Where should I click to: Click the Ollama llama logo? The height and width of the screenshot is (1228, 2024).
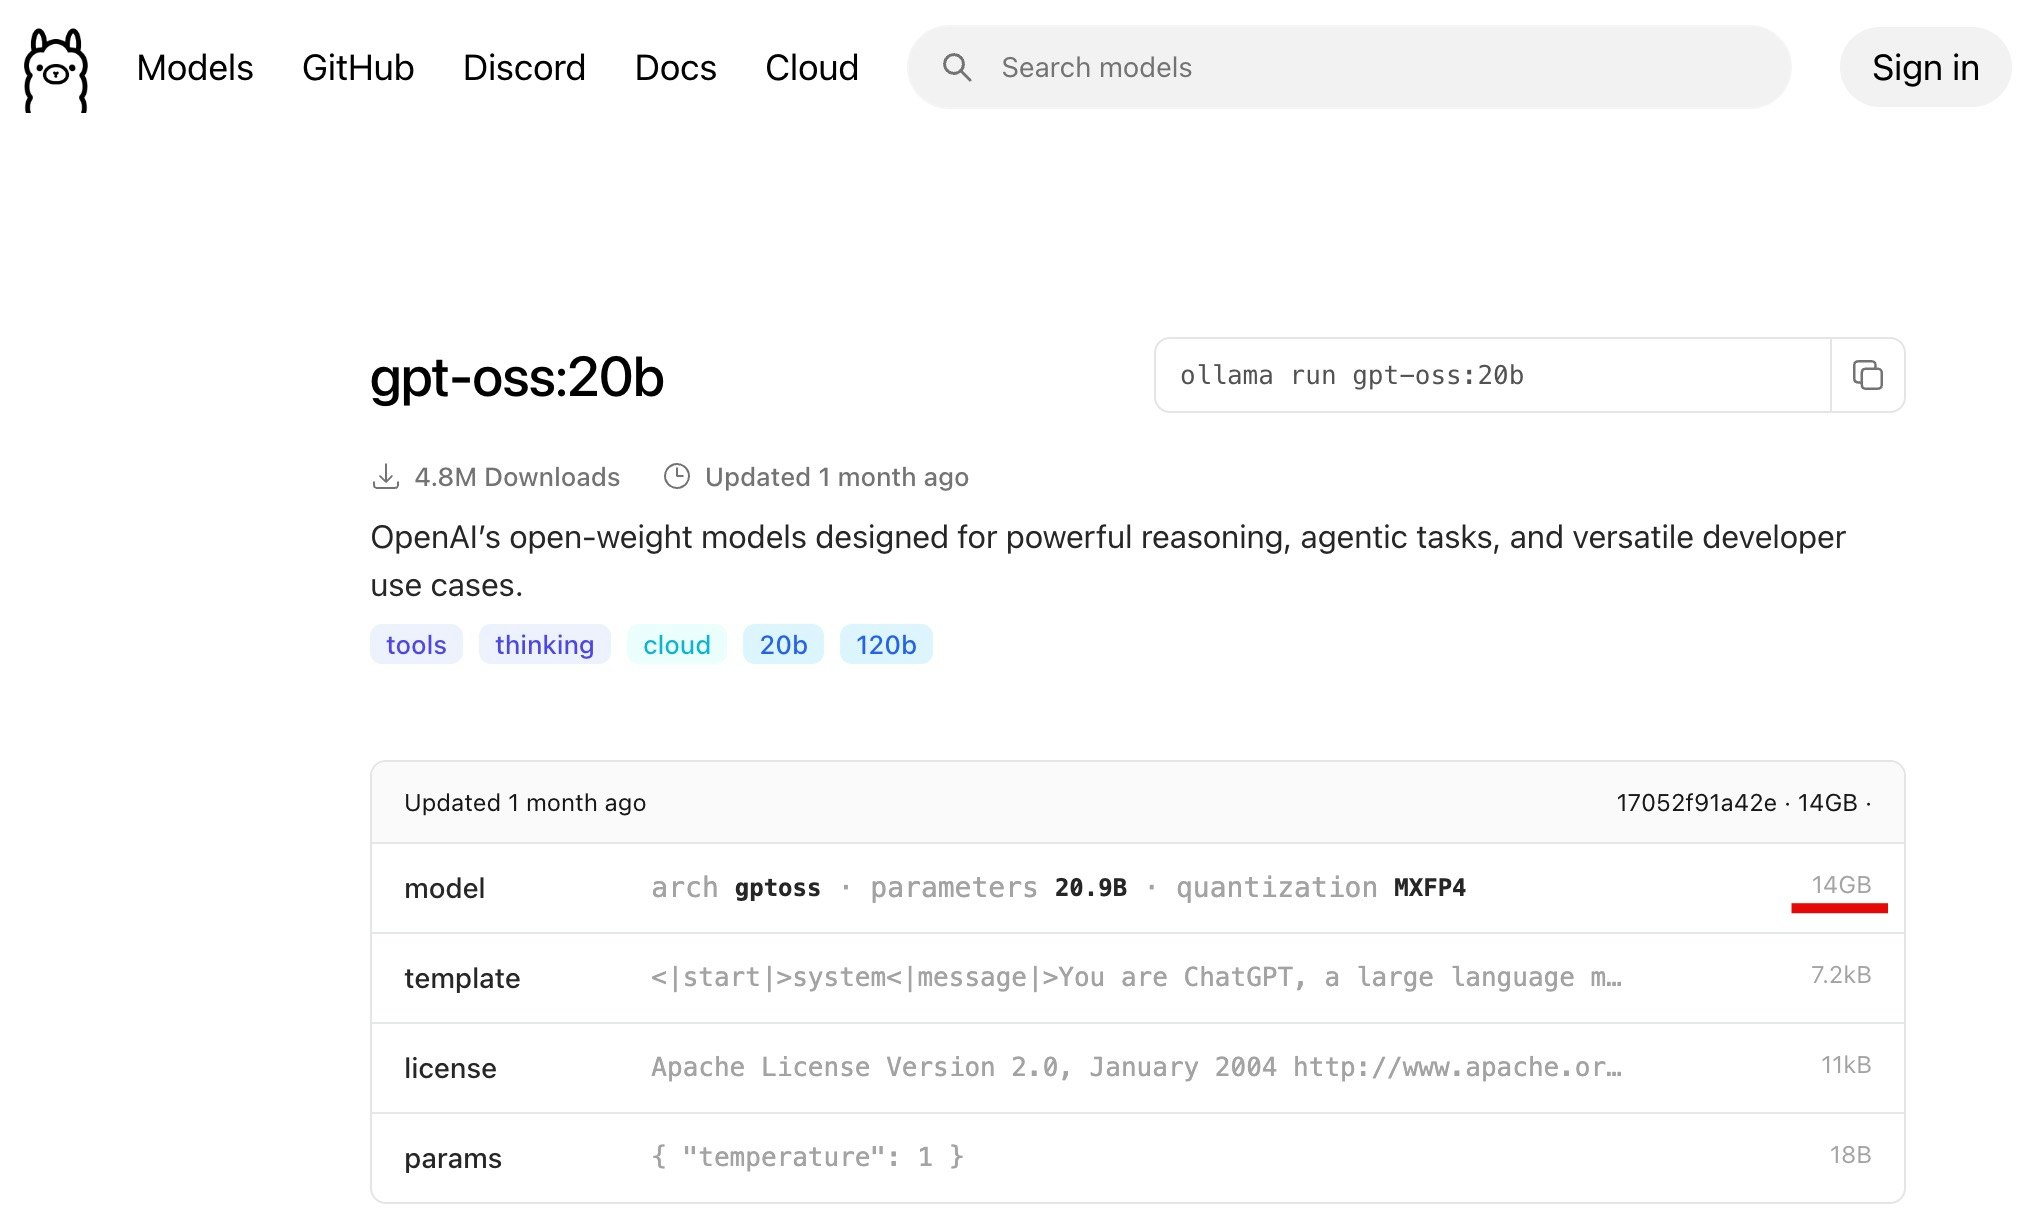click(x=56, y=69)
